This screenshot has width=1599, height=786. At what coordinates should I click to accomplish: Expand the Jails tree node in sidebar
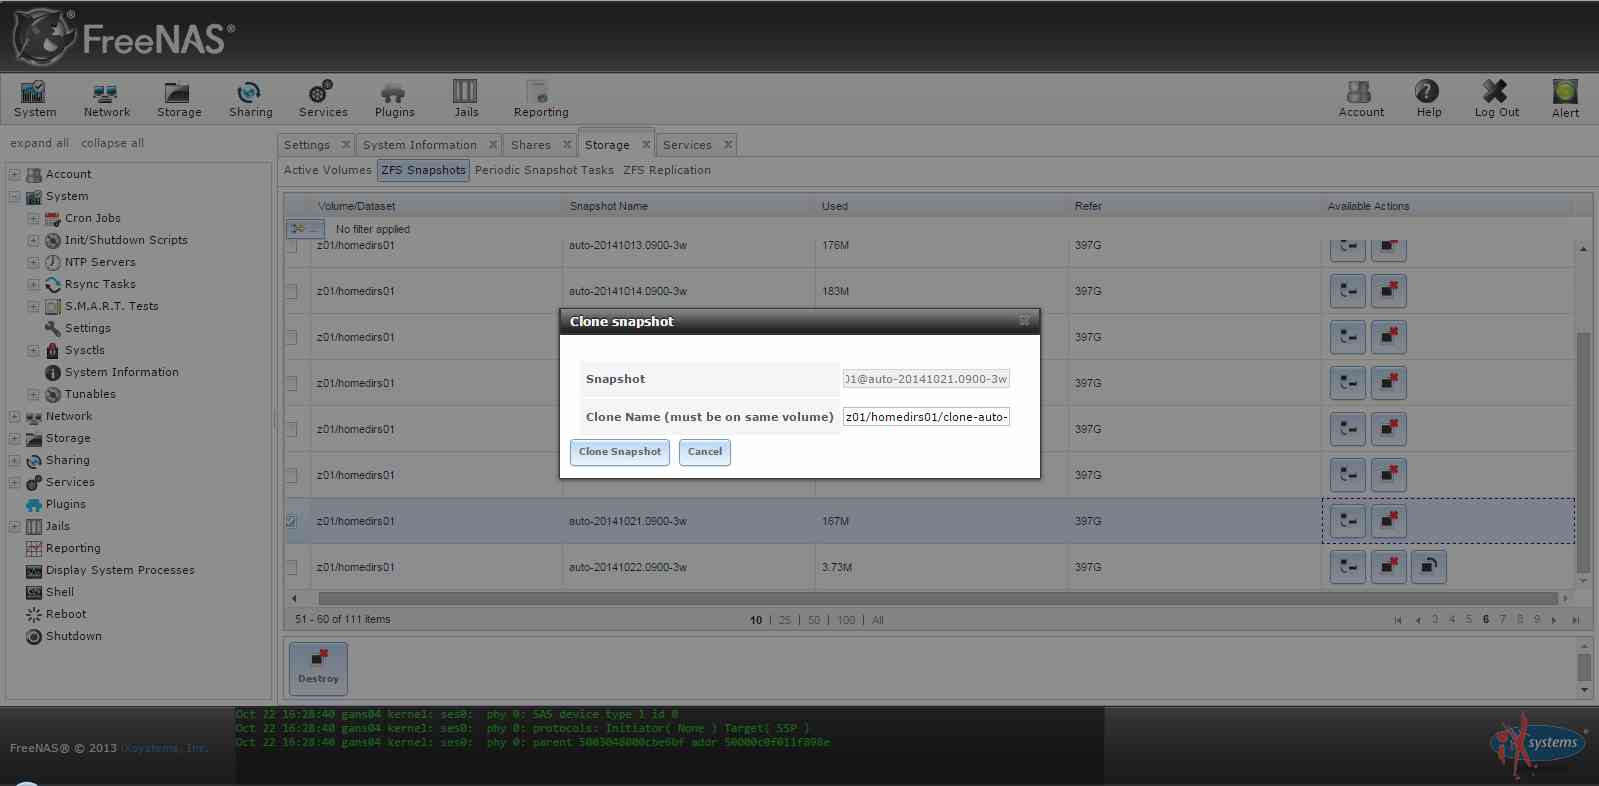pos(14,526)
